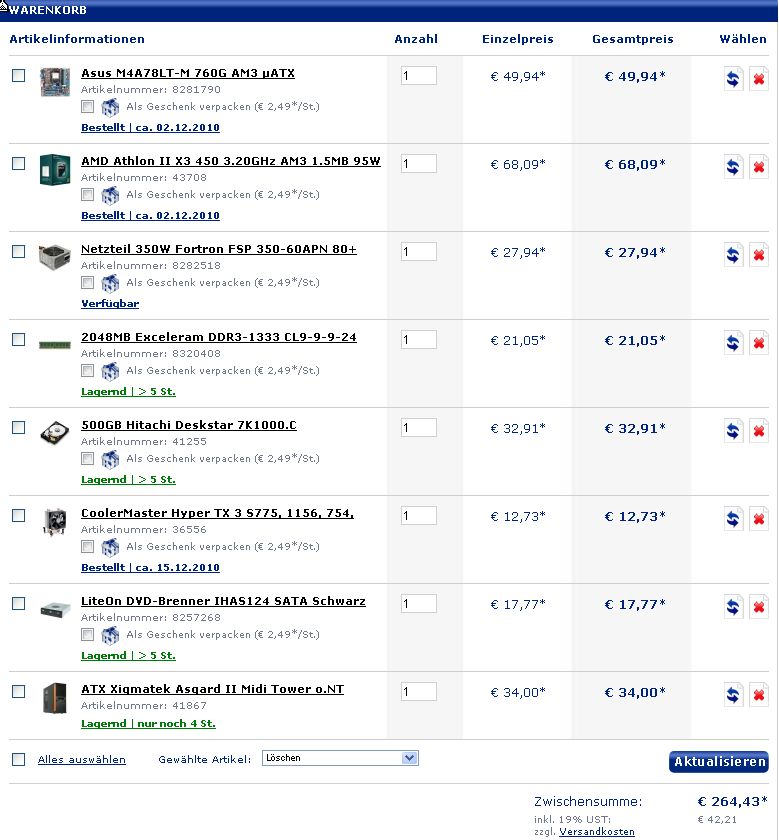Click update icon for CoolerMaster Hyper TX 3
Image resolution: width=779 pixels, height=840 pixels.
[x=733, y=519]
